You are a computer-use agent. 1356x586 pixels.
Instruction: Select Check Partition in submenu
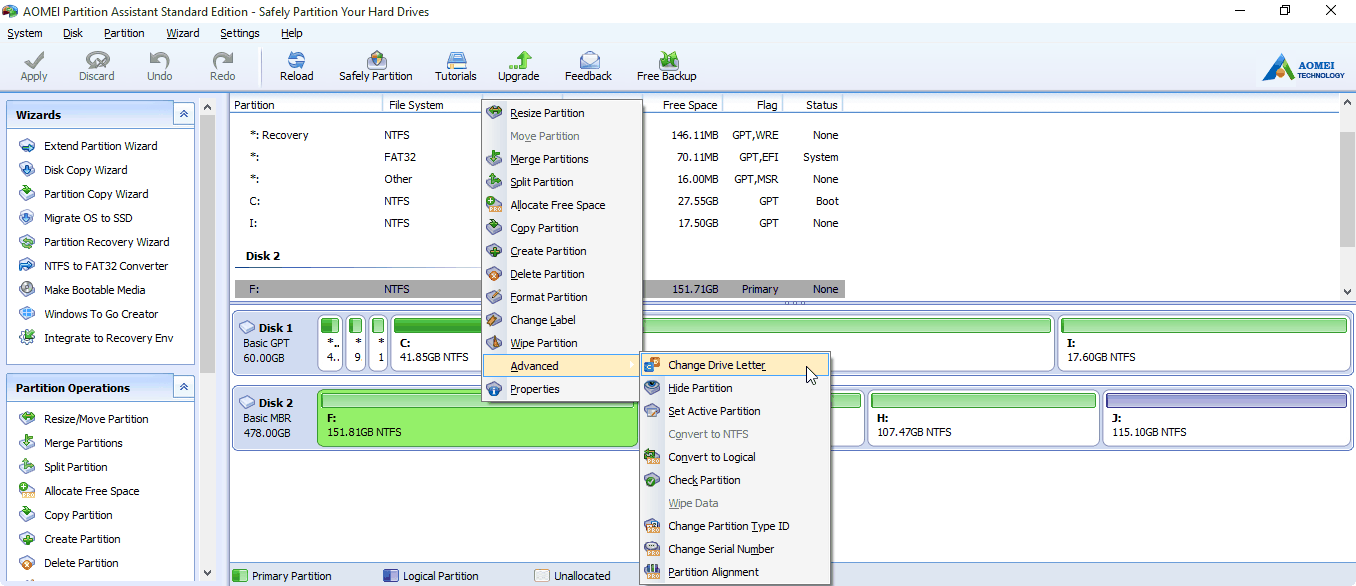(735, 480)
